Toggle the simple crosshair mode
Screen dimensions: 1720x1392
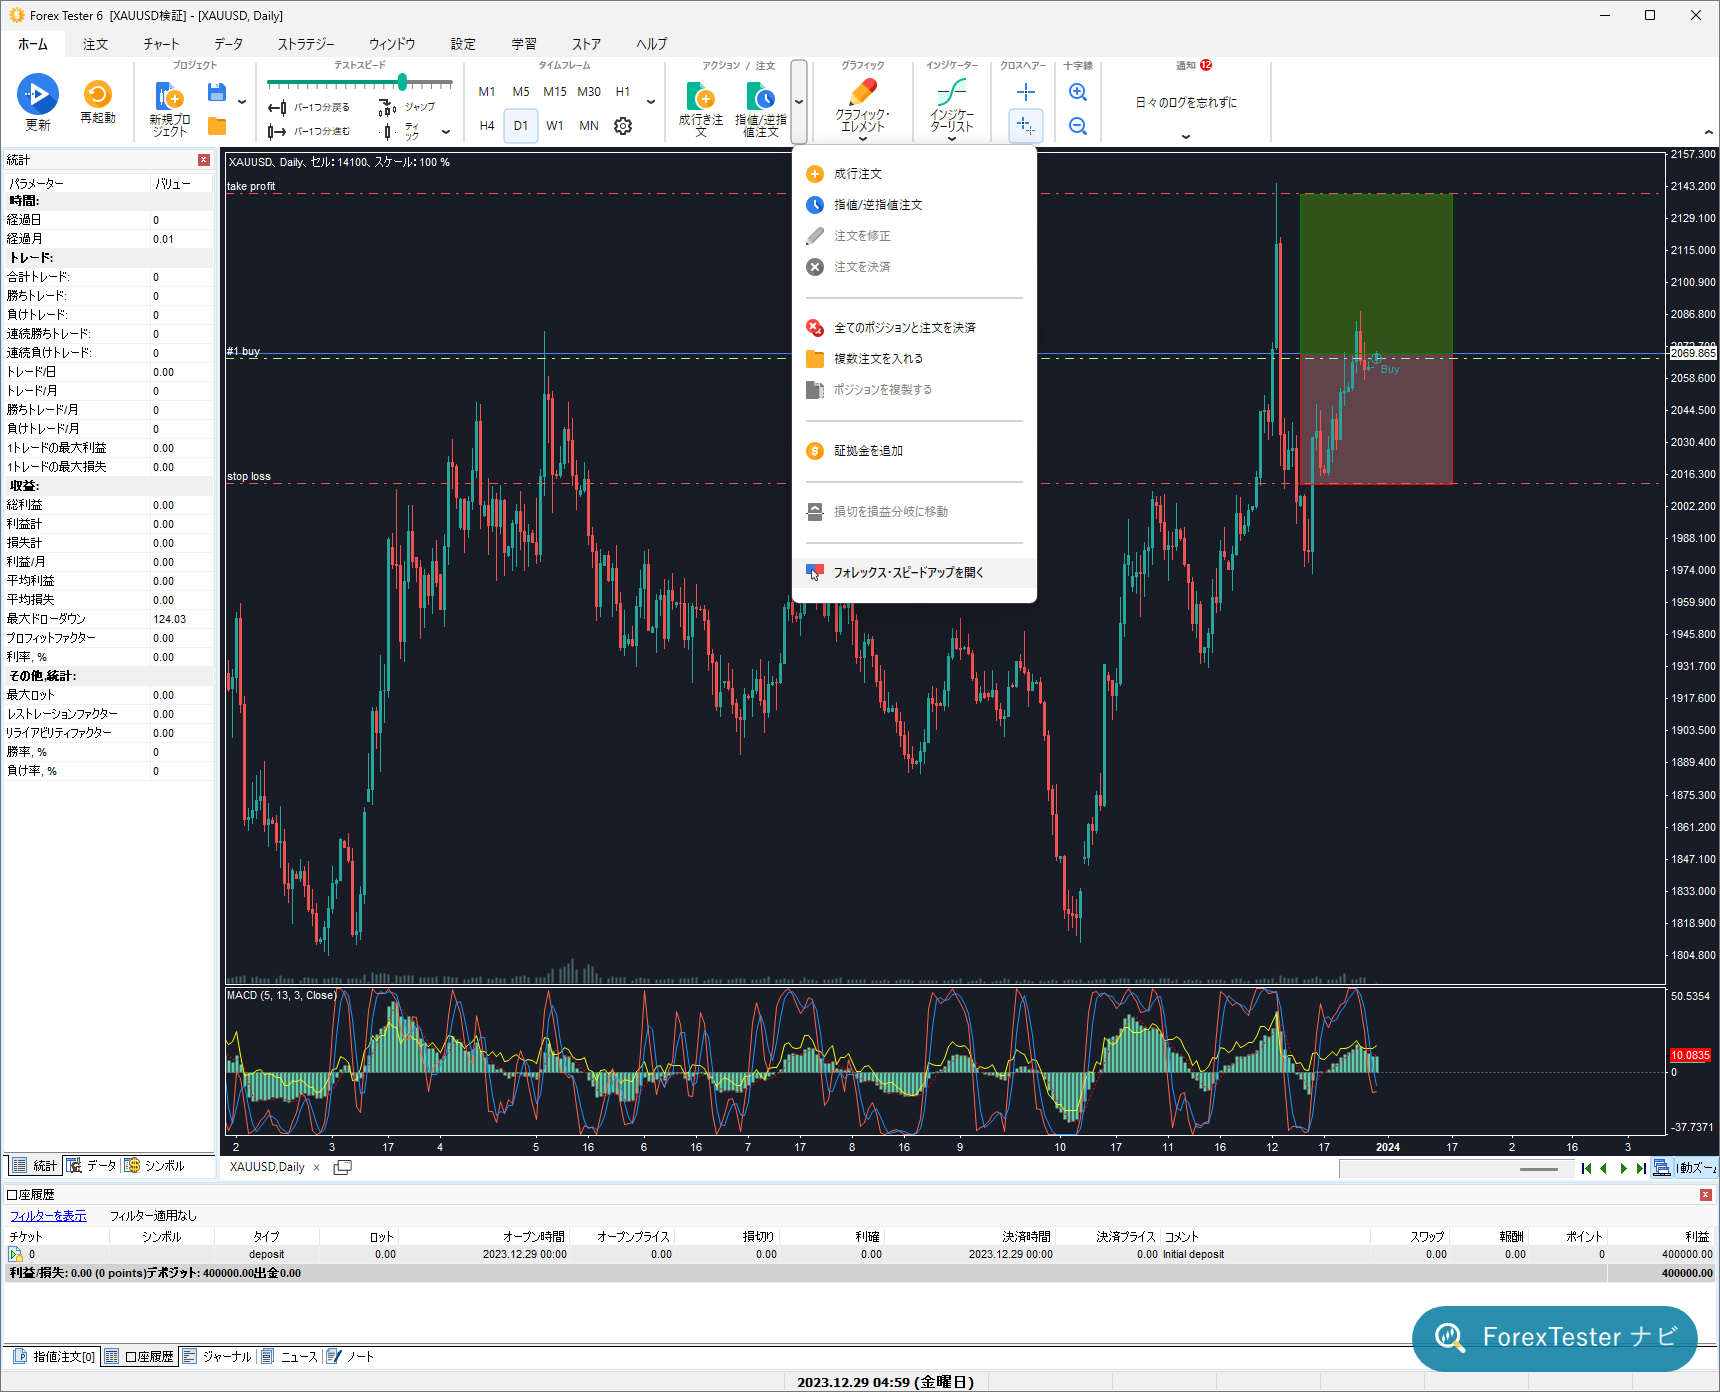[1026, 92]
